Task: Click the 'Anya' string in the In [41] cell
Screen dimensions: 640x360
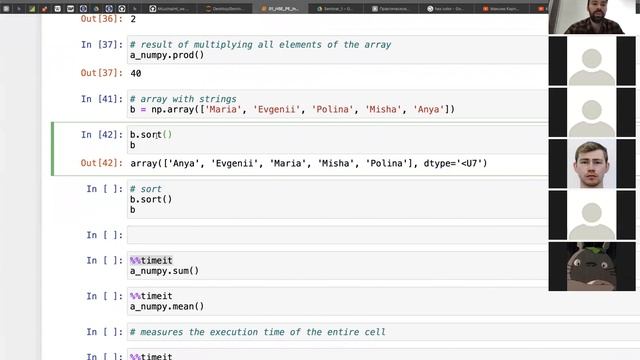Action: pyautogui.click(x=428, y=109)
